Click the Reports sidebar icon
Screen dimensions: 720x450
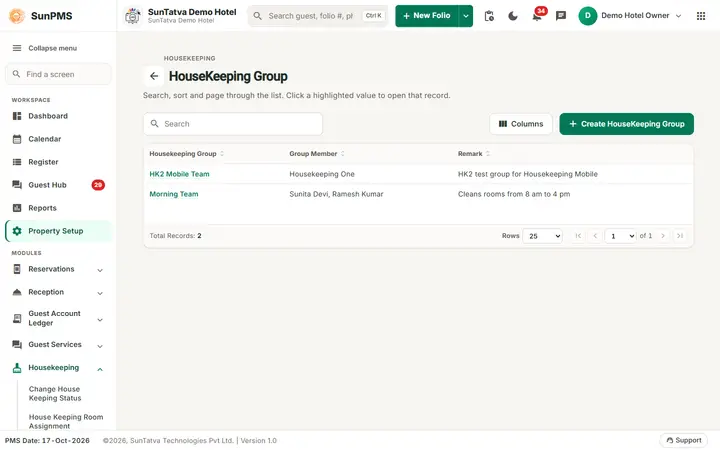coord(17,208)
